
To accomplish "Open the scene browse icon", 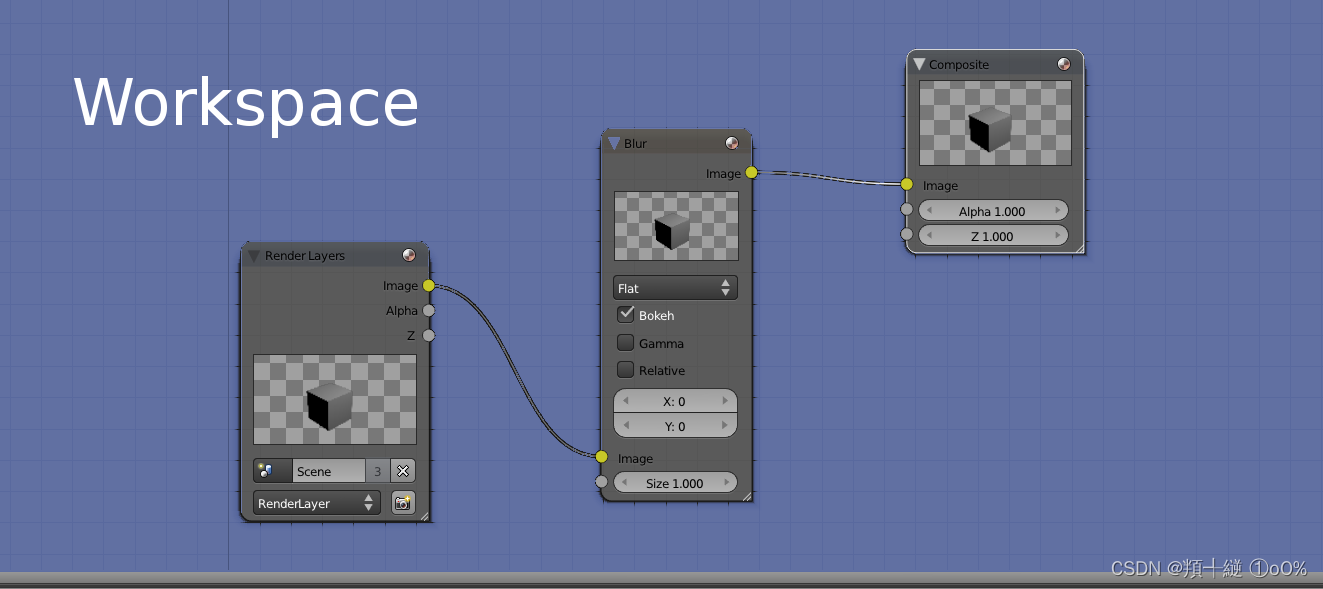I will coord(272,471).
